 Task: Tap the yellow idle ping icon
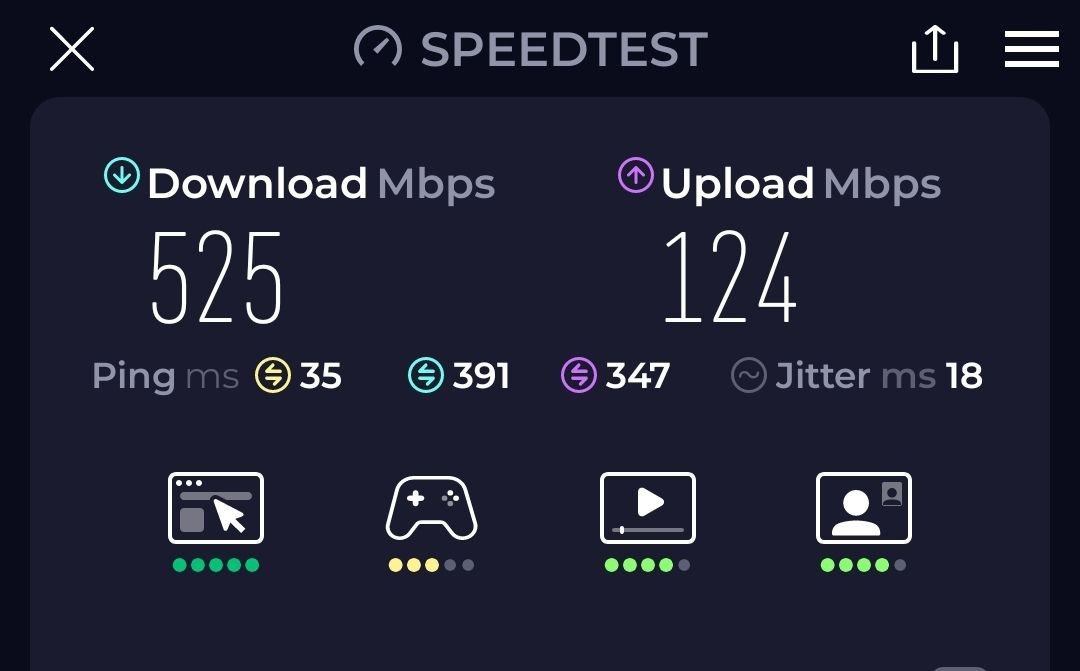pyautogui.click(x=273, y=375)
